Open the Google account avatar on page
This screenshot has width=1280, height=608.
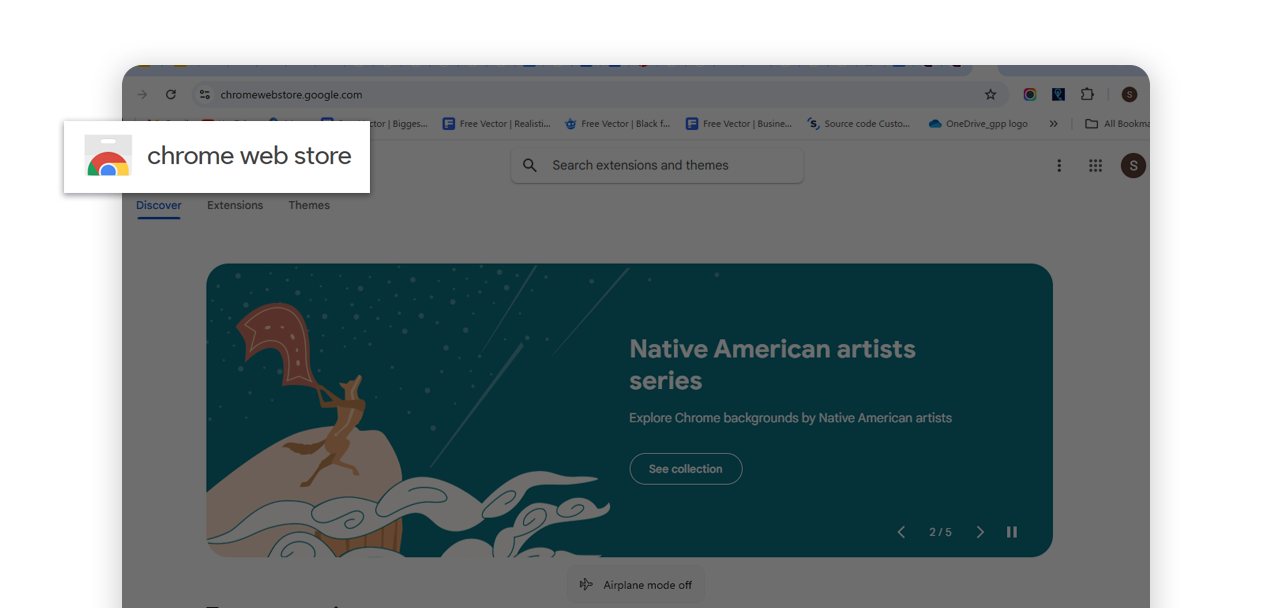coord(1133,166)
